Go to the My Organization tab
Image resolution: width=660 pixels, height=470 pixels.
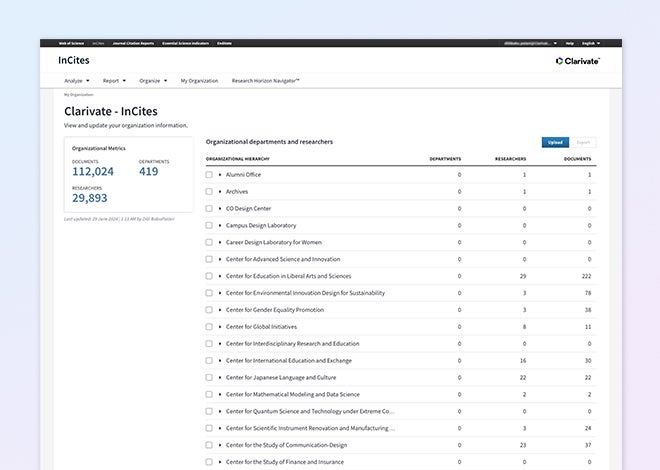(x=198, y=80)
